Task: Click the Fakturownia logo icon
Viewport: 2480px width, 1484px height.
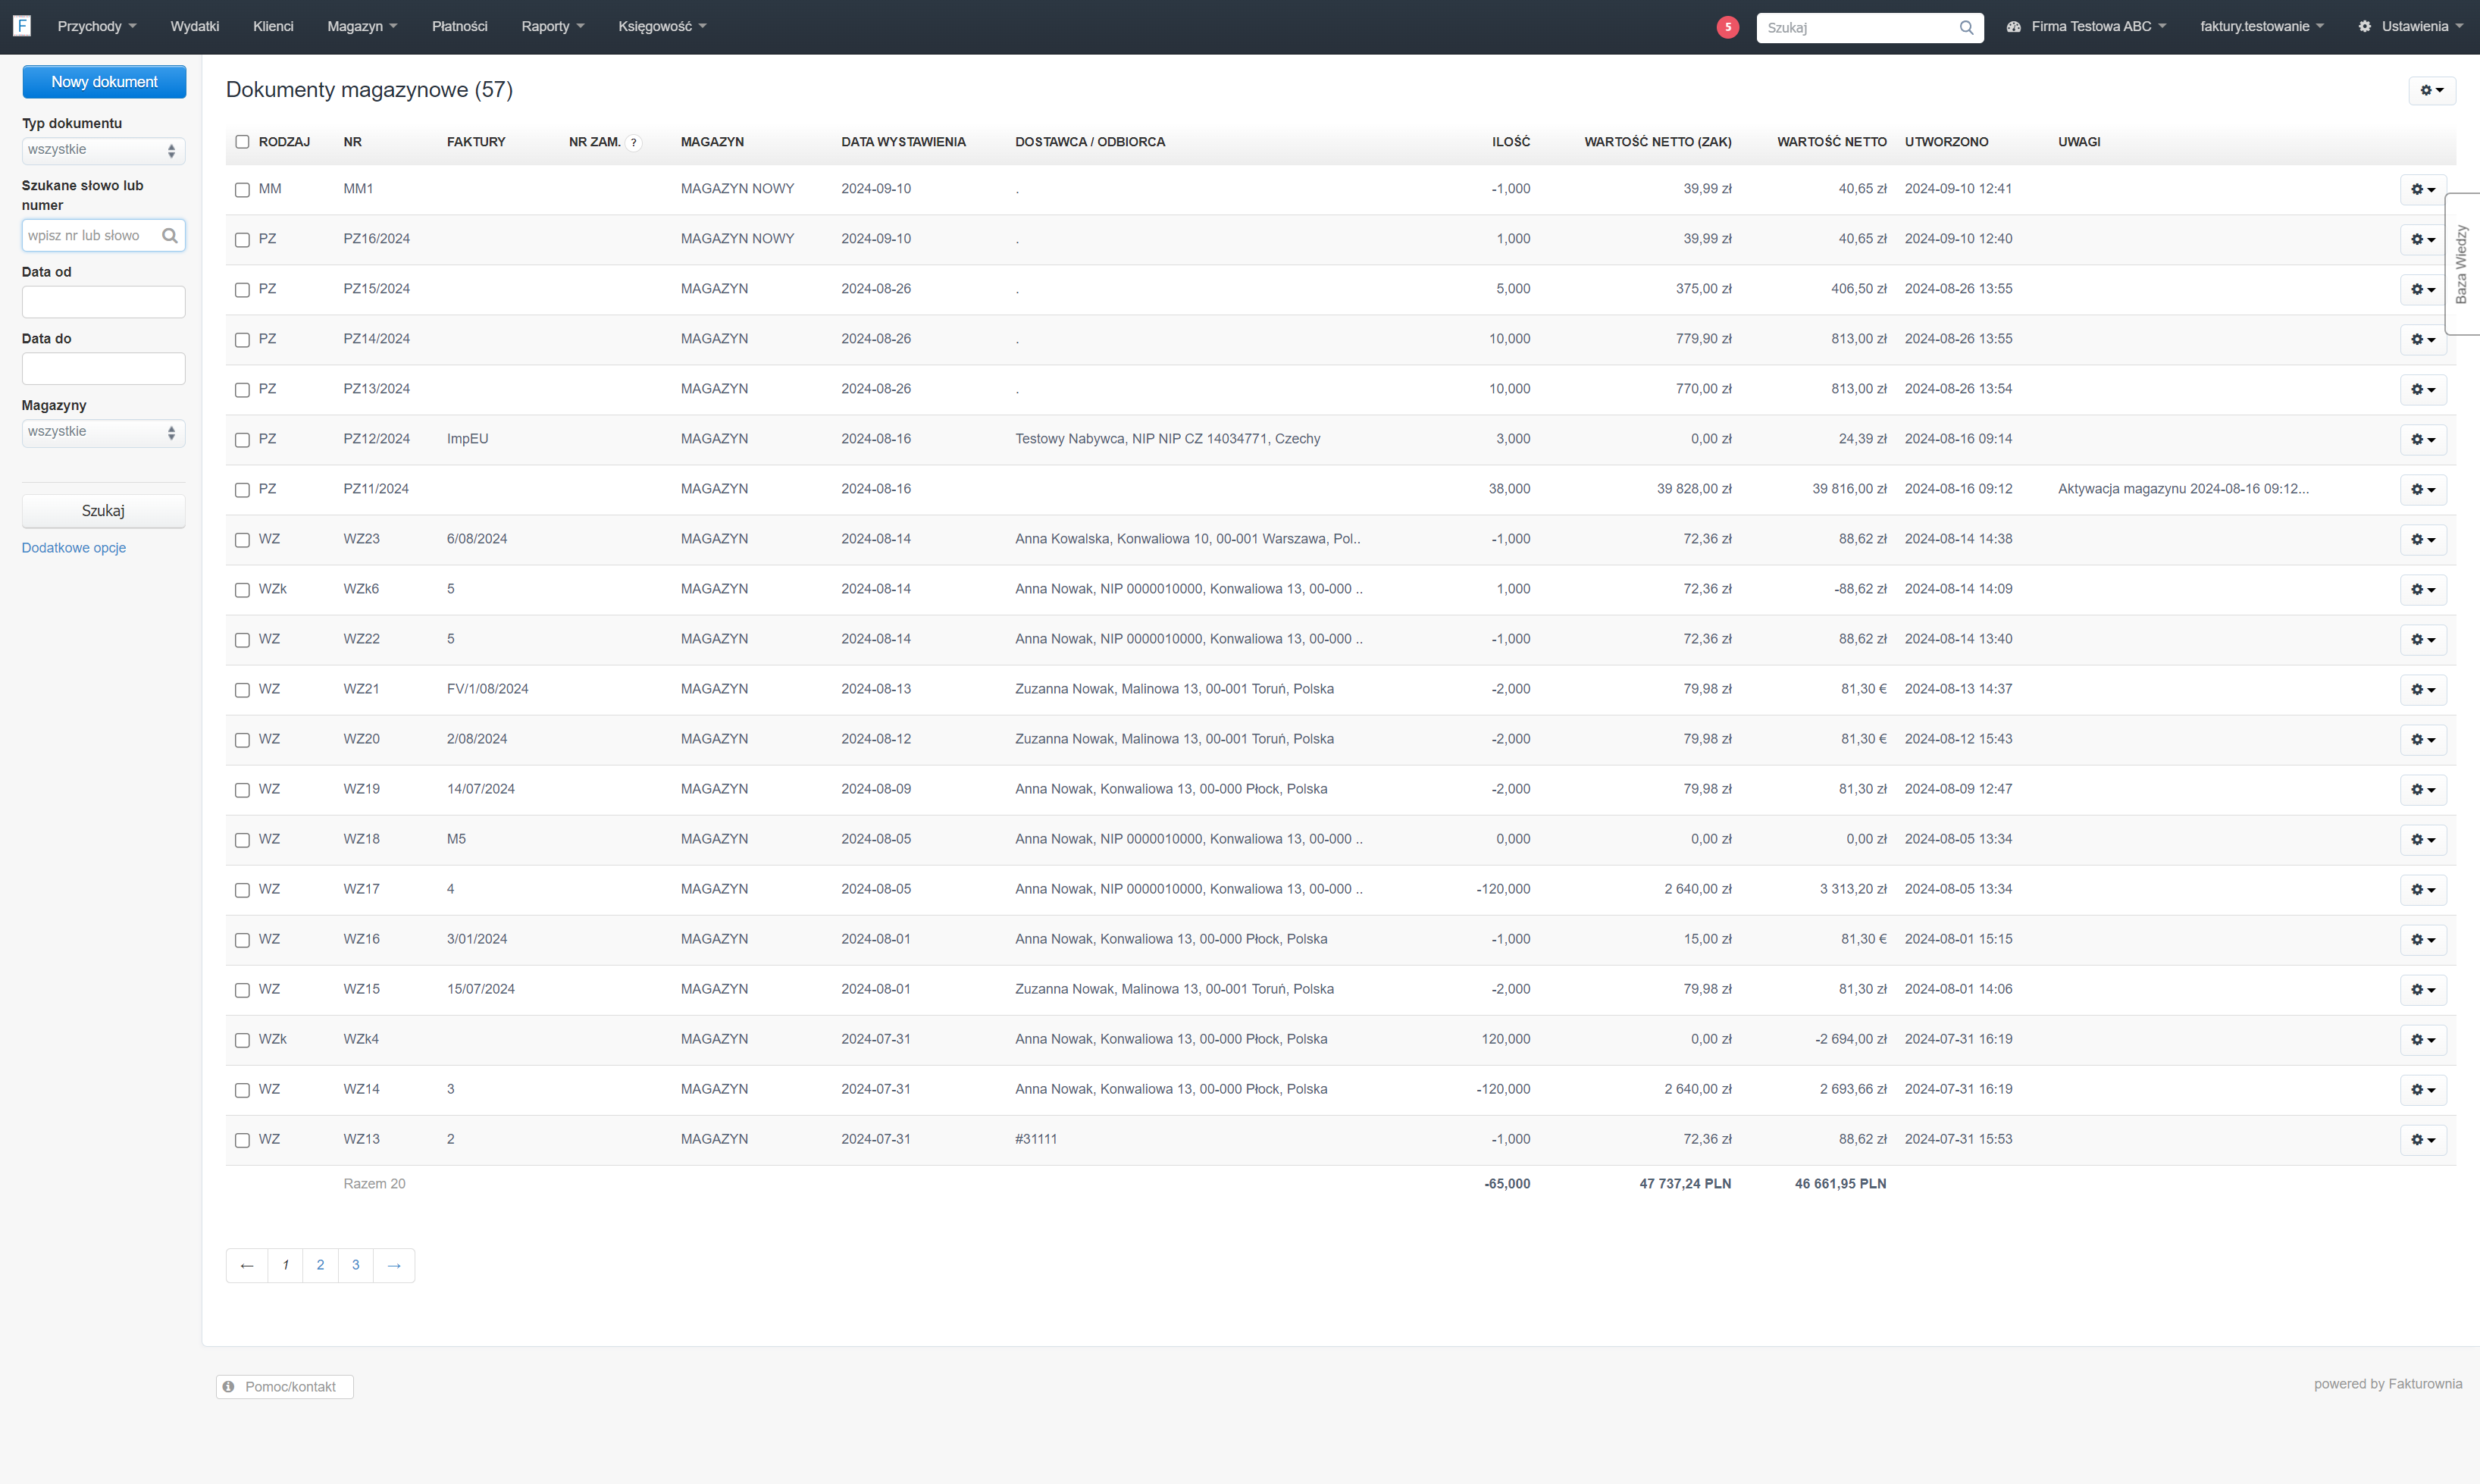Action: click(x=22, y=26)
